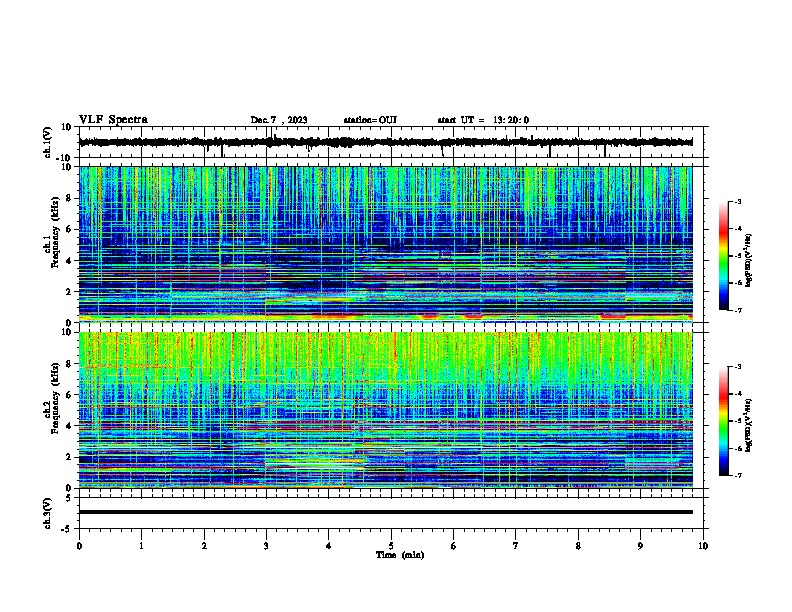This screenshot has height=612, width=792.
Task: Select the "Time (min)" axis label
Action: [x=400, y=555]
